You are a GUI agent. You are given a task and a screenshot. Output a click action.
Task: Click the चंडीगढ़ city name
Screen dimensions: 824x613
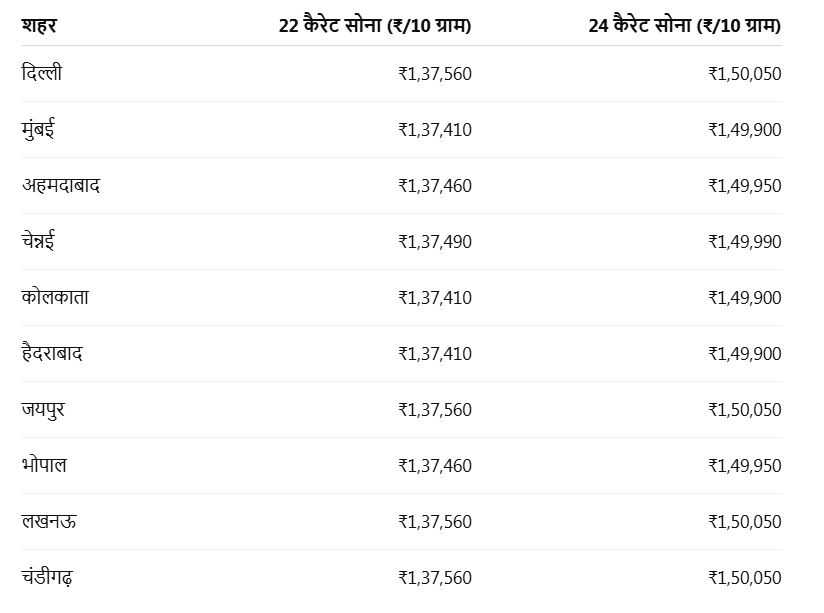(47, 577)
